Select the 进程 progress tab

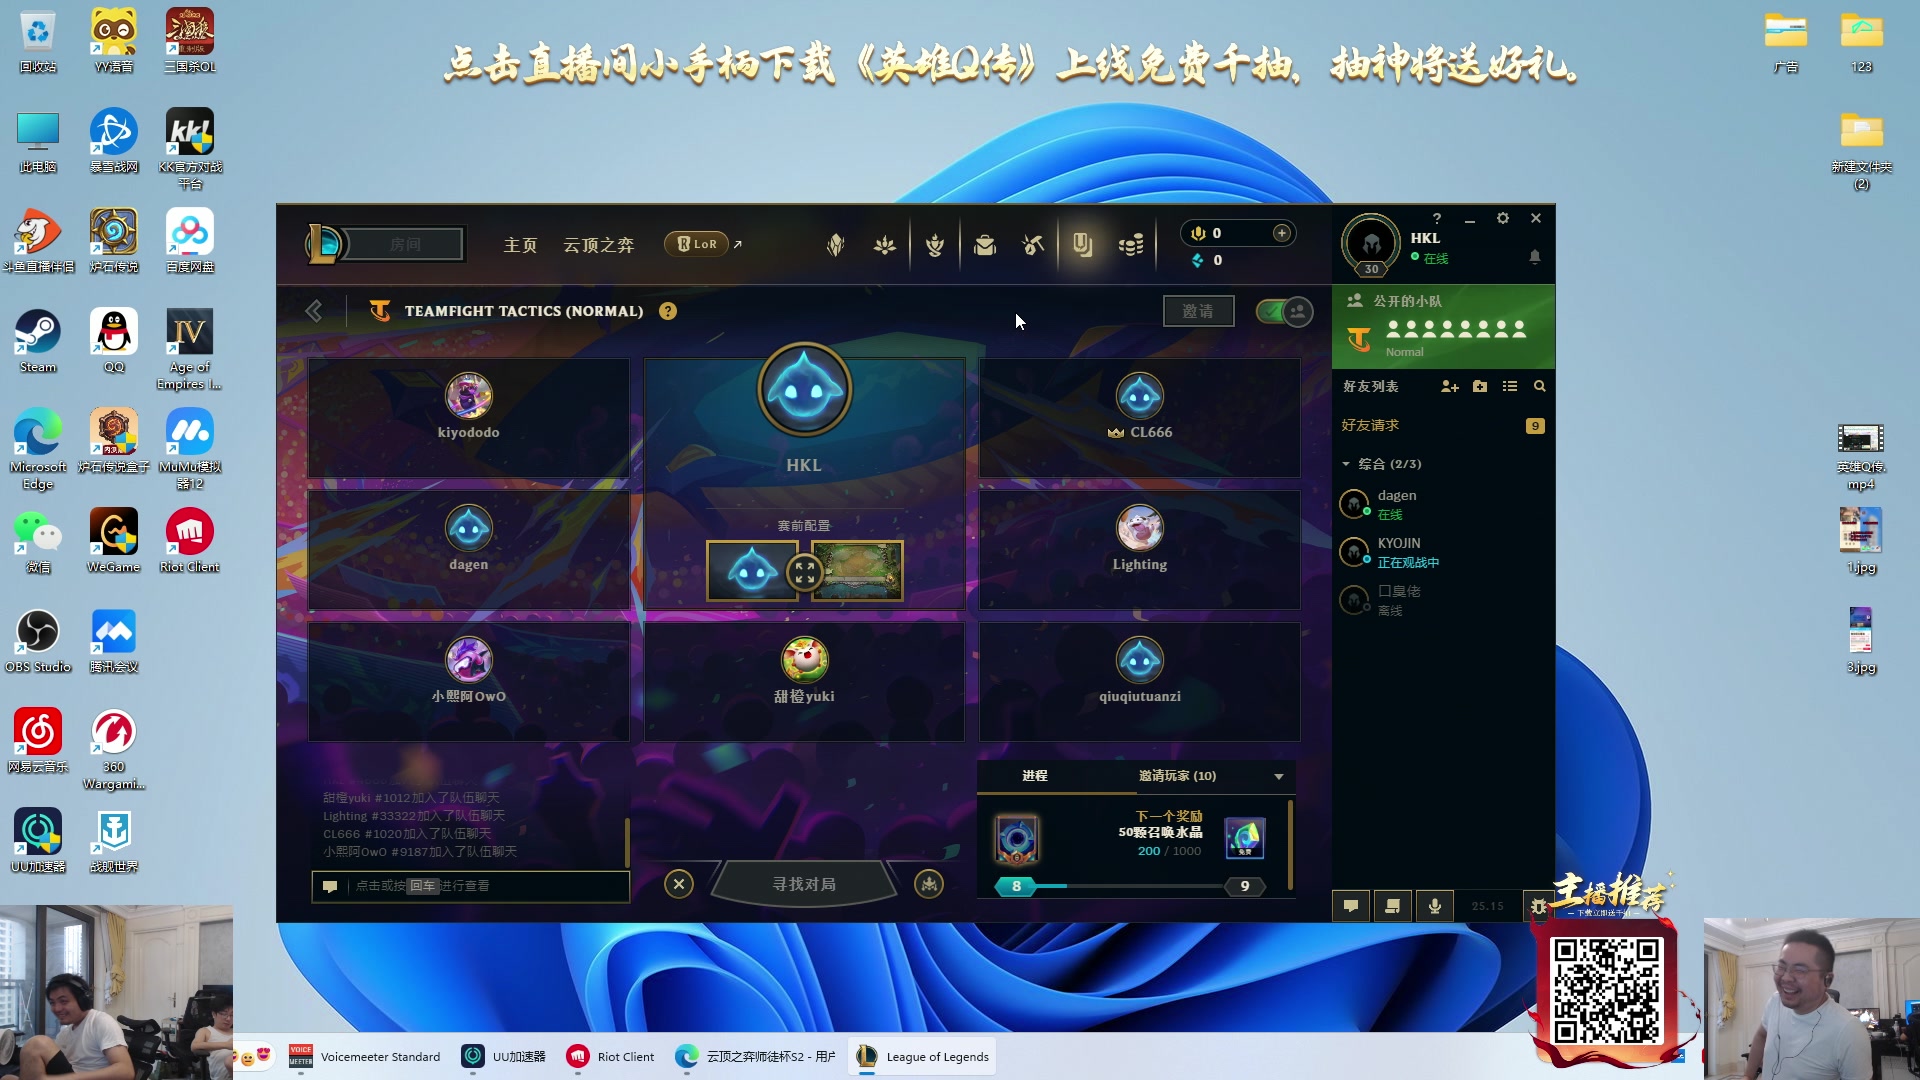pyautogui.click(x=1035, y=776)
